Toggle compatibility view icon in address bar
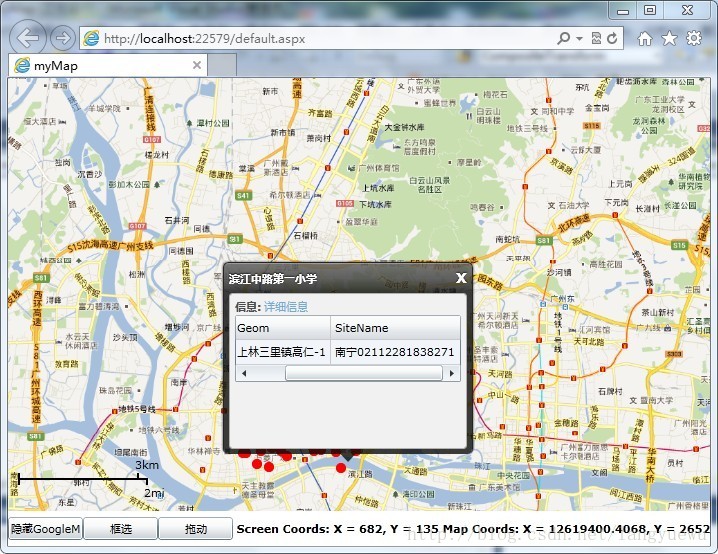 [596, 38]
